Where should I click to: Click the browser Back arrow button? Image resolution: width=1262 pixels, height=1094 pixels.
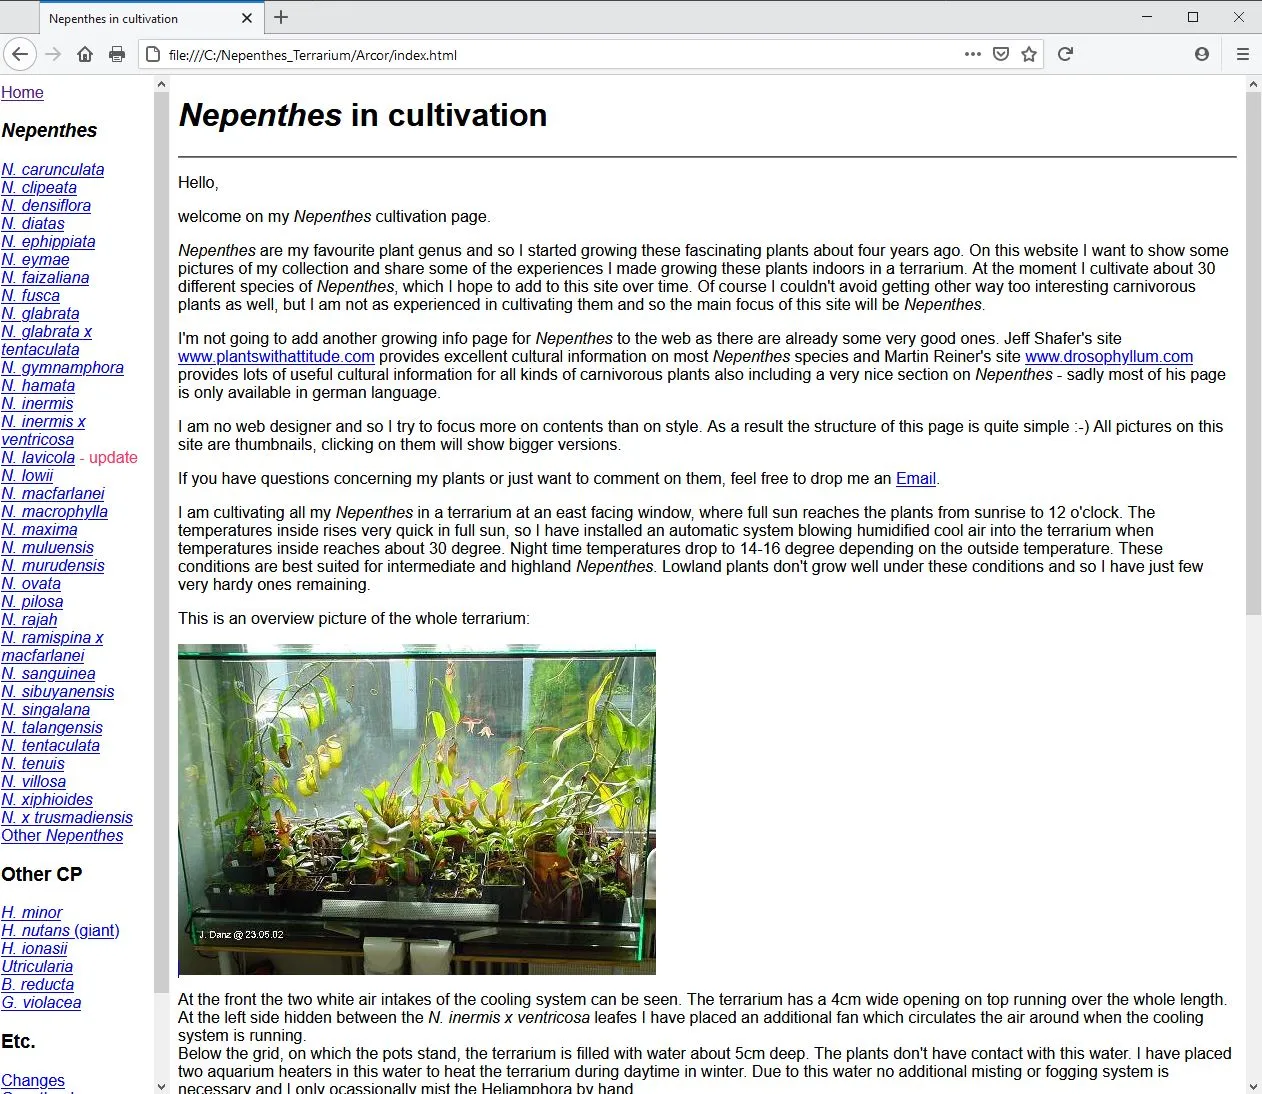20,54
